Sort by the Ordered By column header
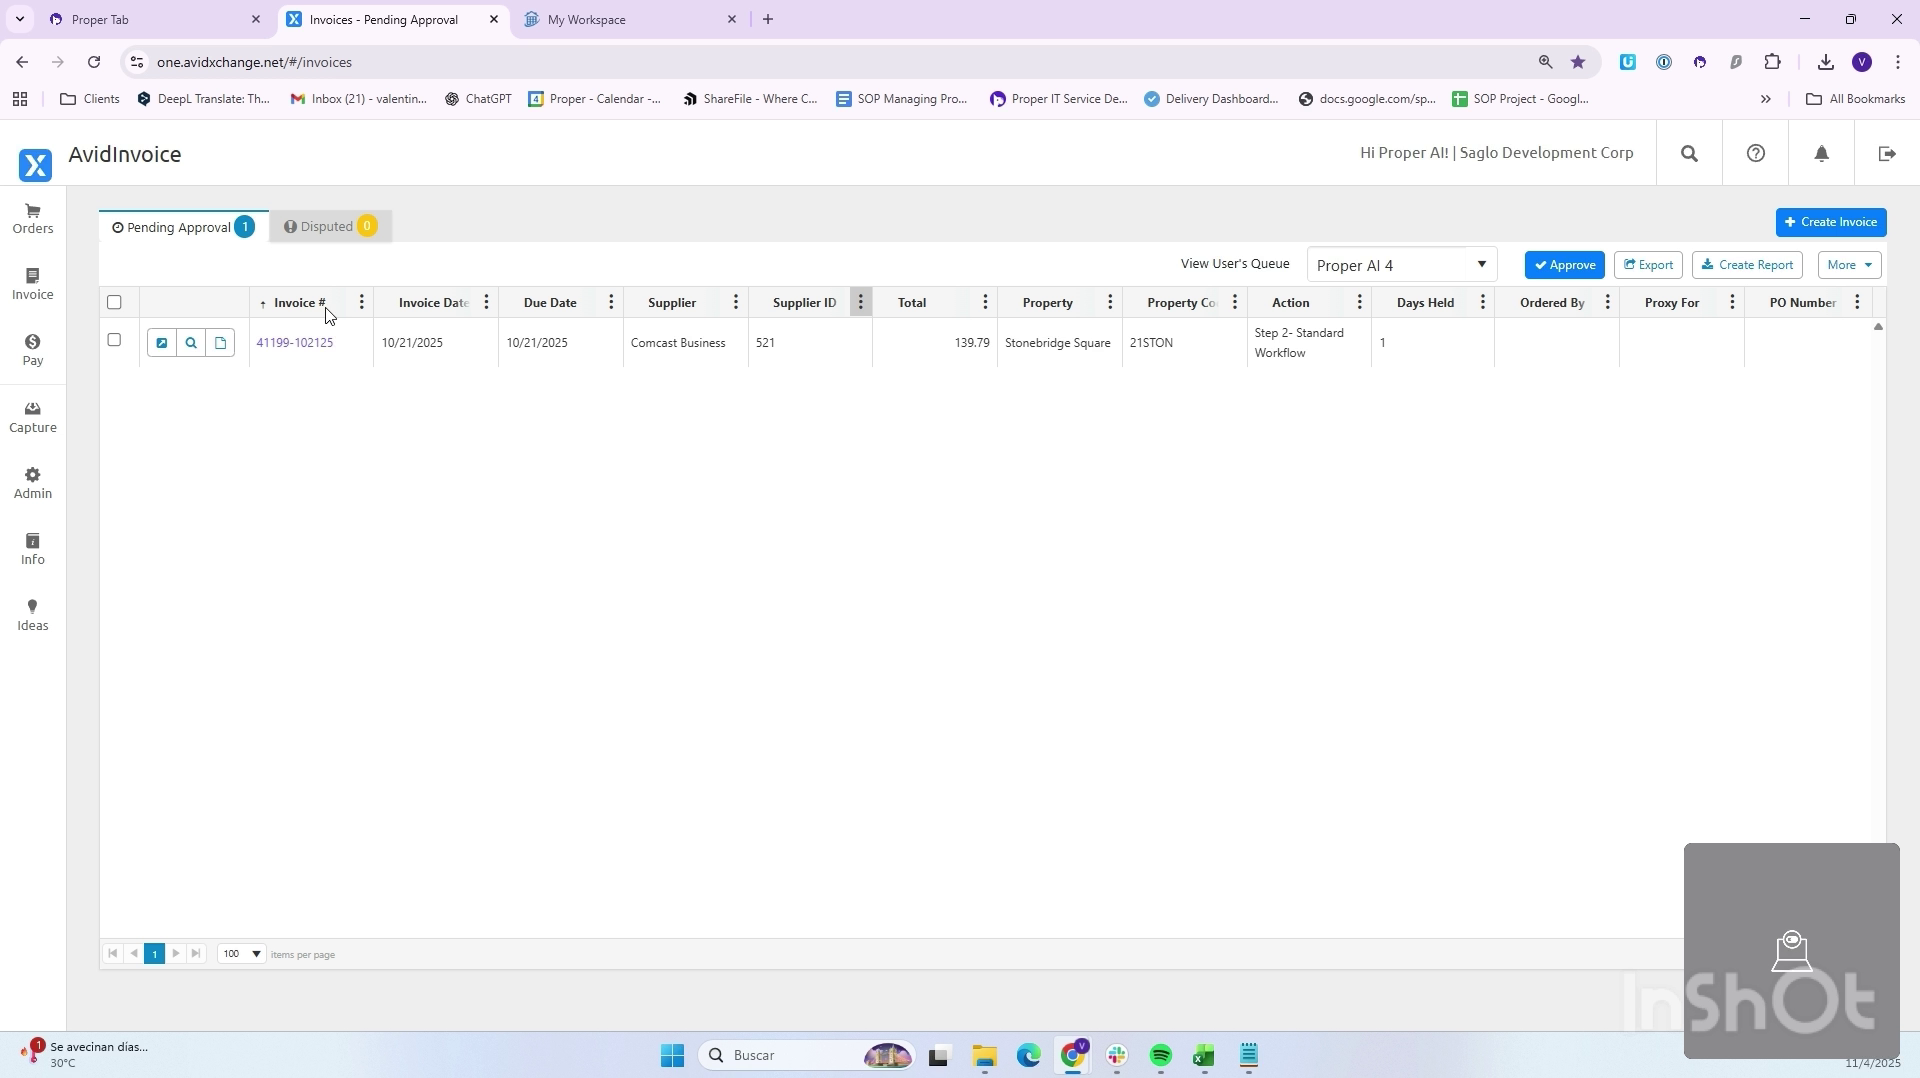This screenshot has height=1078, width=1920. (x=1552, y=303)
